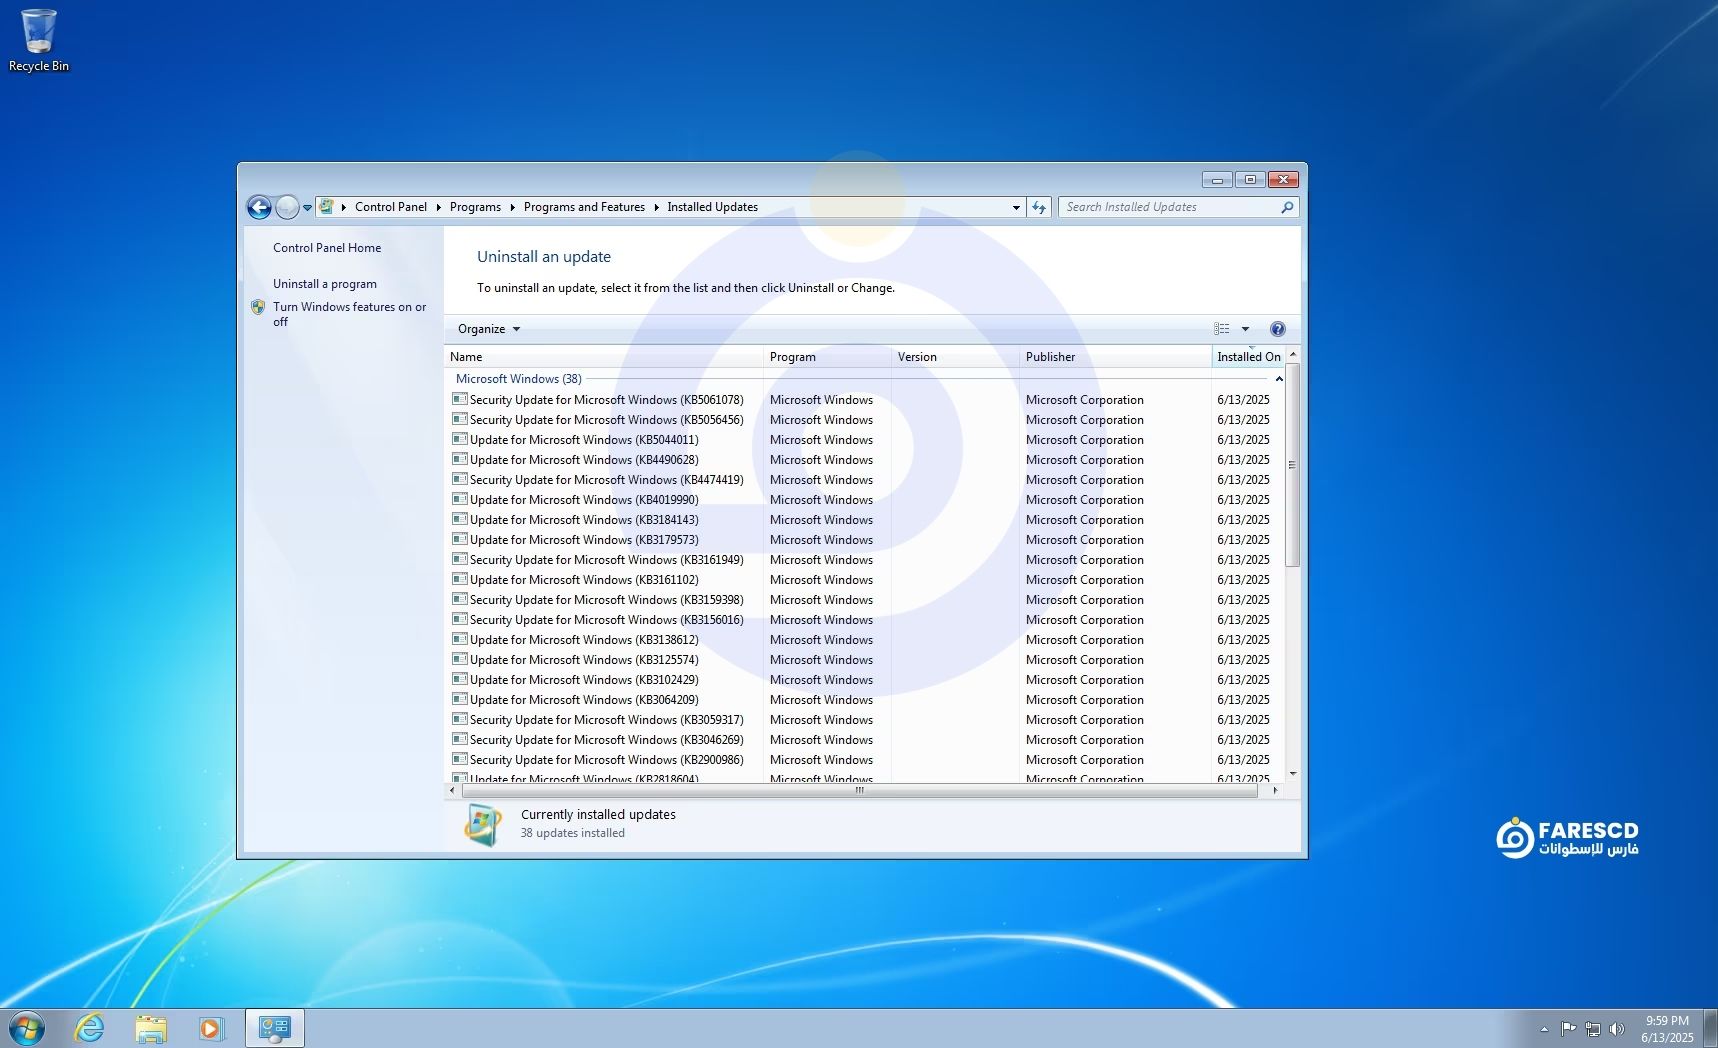1718x1048 pixels.
Task: Open the view options dropdown arrow
Action: click(1245, 329)
